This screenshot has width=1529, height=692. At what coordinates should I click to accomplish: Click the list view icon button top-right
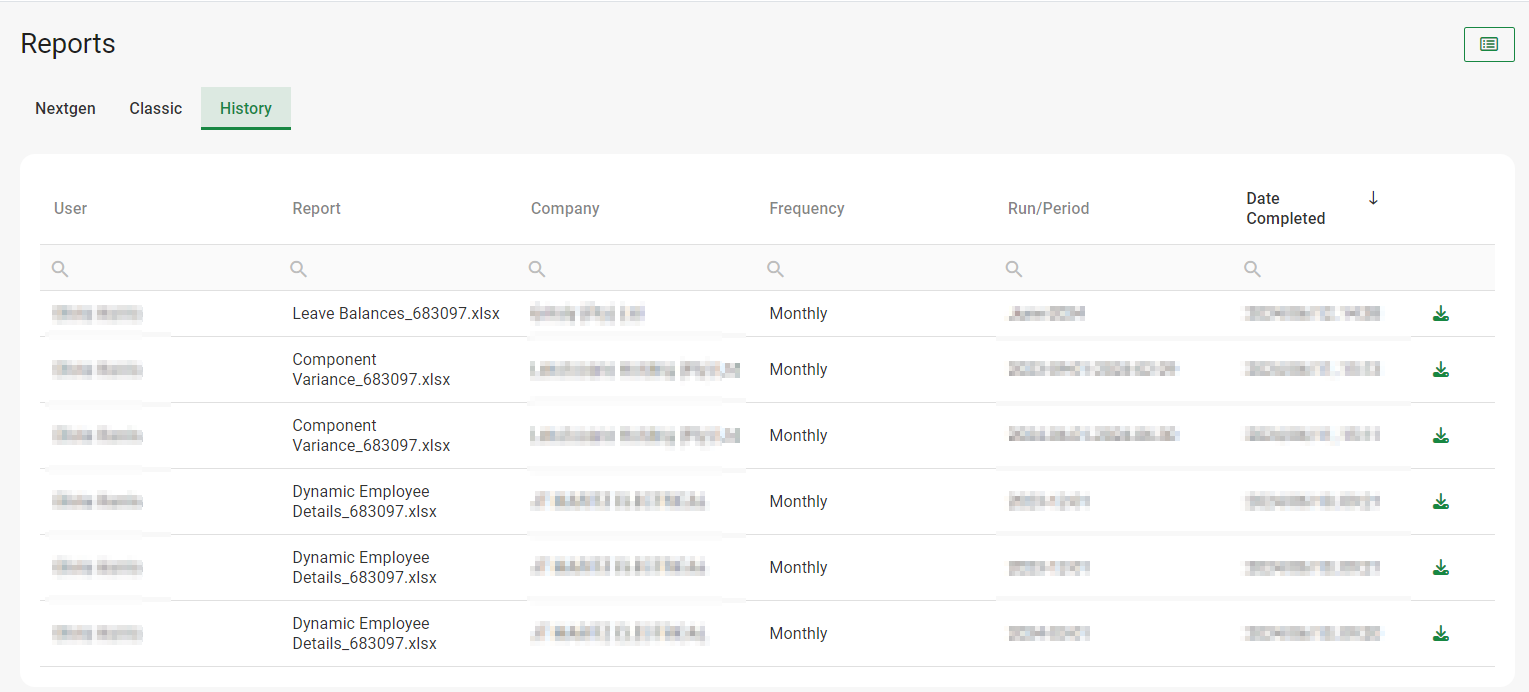tap(1488, 44)
